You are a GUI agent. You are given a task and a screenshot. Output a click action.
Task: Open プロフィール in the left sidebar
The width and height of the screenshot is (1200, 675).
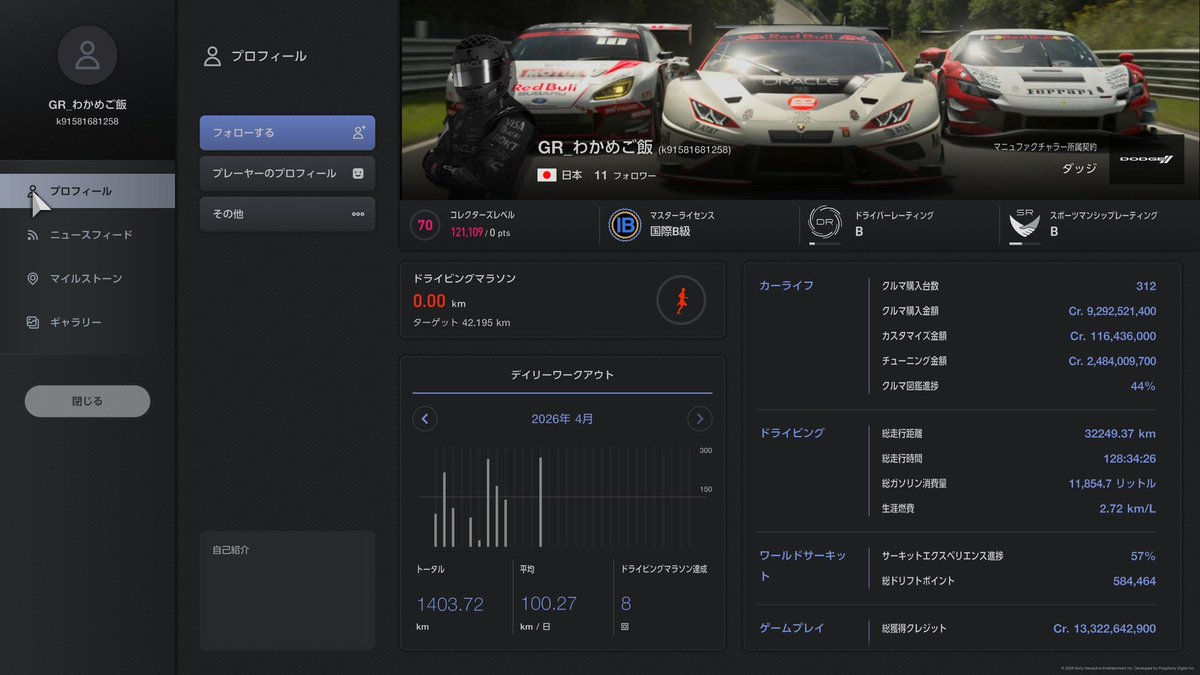tap(87, 191)
